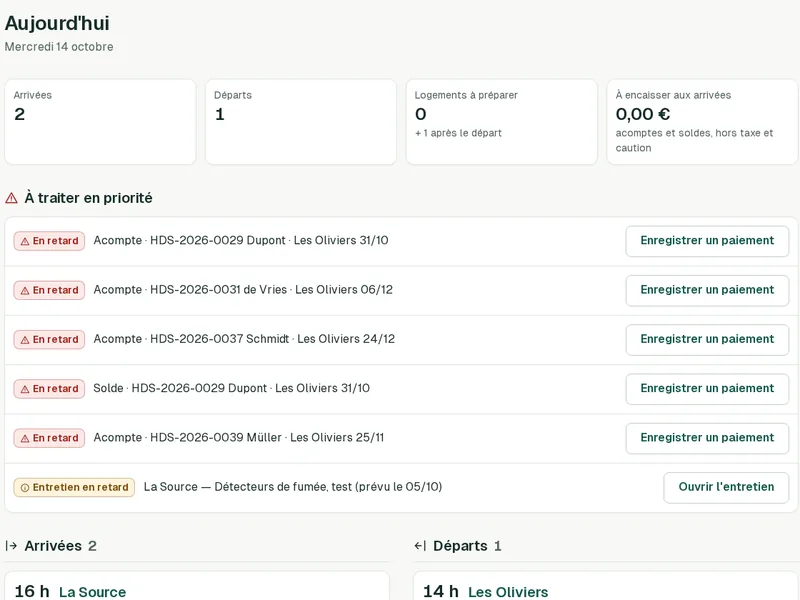Click the En retard badge on Acompte Dupont row

coord(49,241)
